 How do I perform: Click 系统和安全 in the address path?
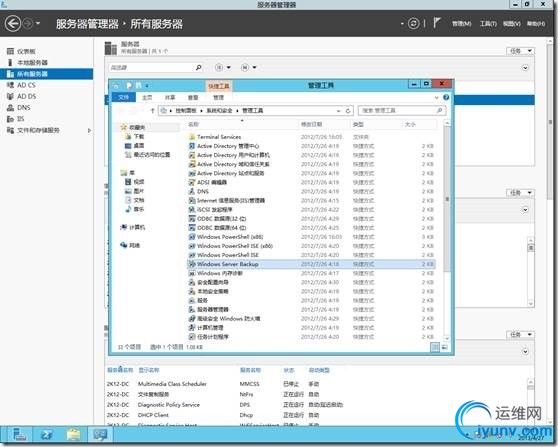point(219,111)
